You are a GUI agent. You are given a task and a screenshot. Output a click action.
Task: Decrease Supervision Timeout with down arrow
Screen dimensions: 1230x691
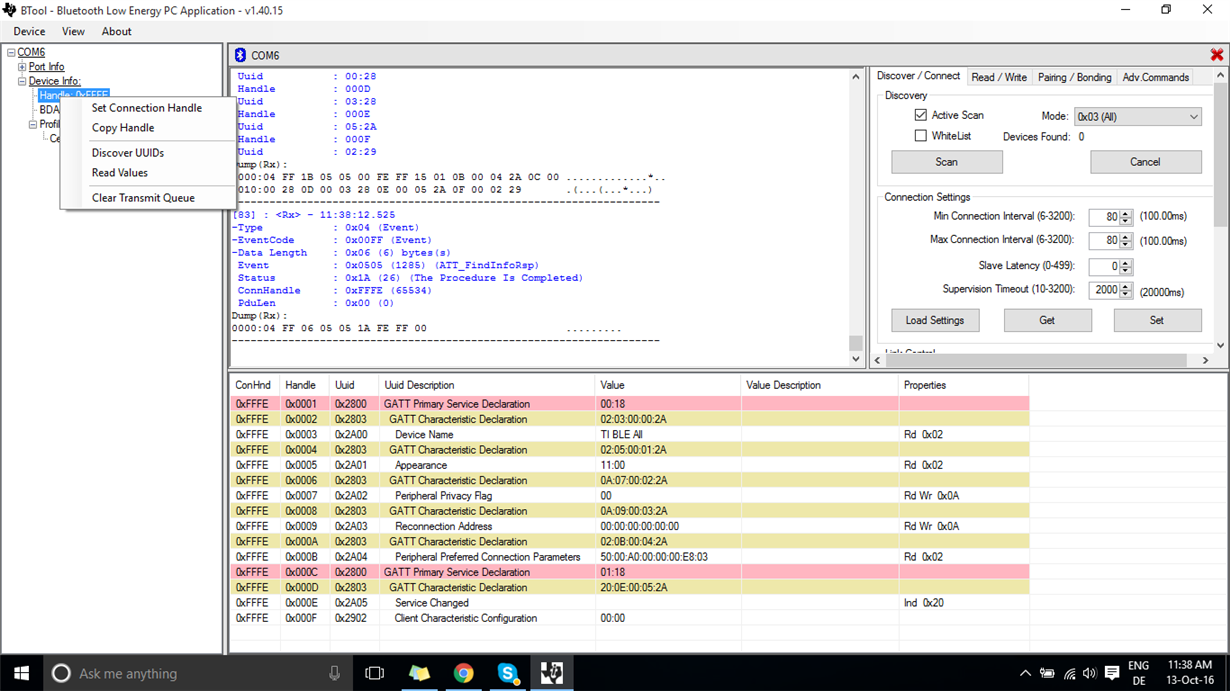coord(1126,295)
